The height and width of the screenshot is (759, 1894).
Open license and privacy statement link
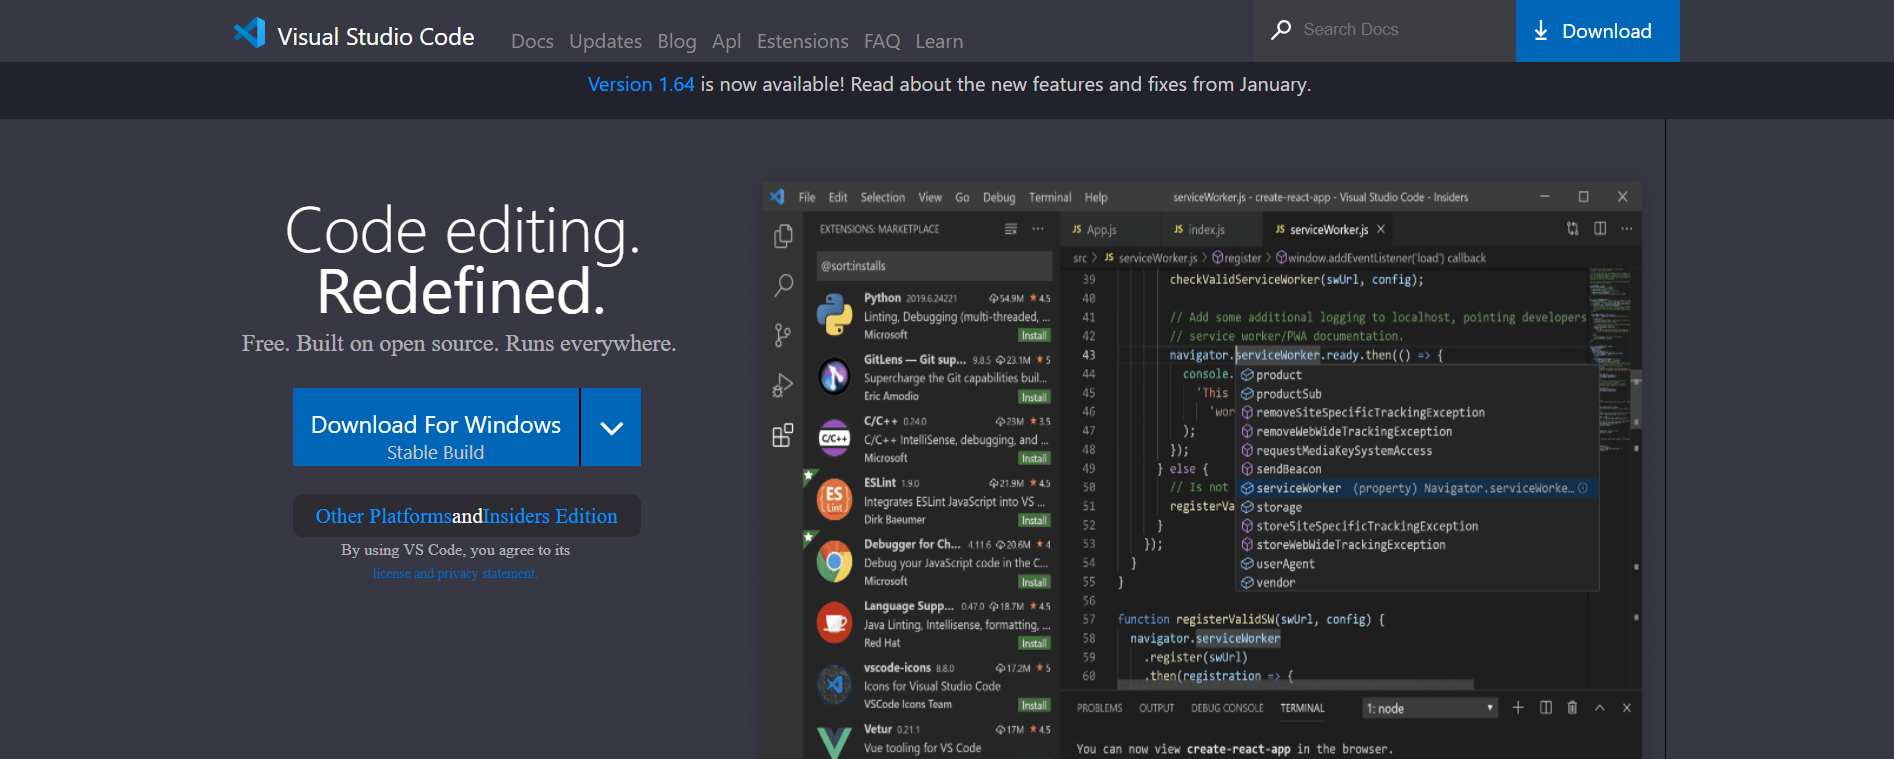click(x=455, y=574)
